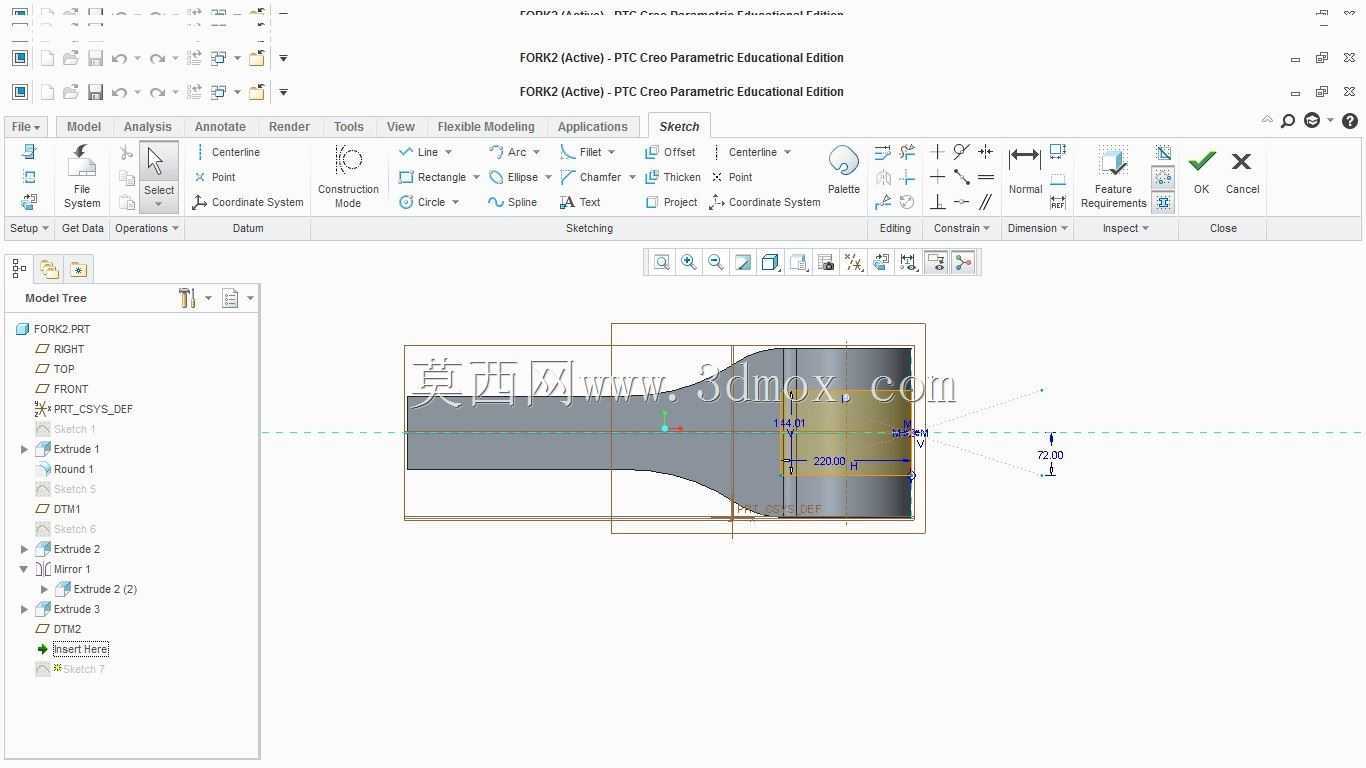Open the Rectangle dropdown arrow
The image size is (1366, 768).
pos(476,177)
